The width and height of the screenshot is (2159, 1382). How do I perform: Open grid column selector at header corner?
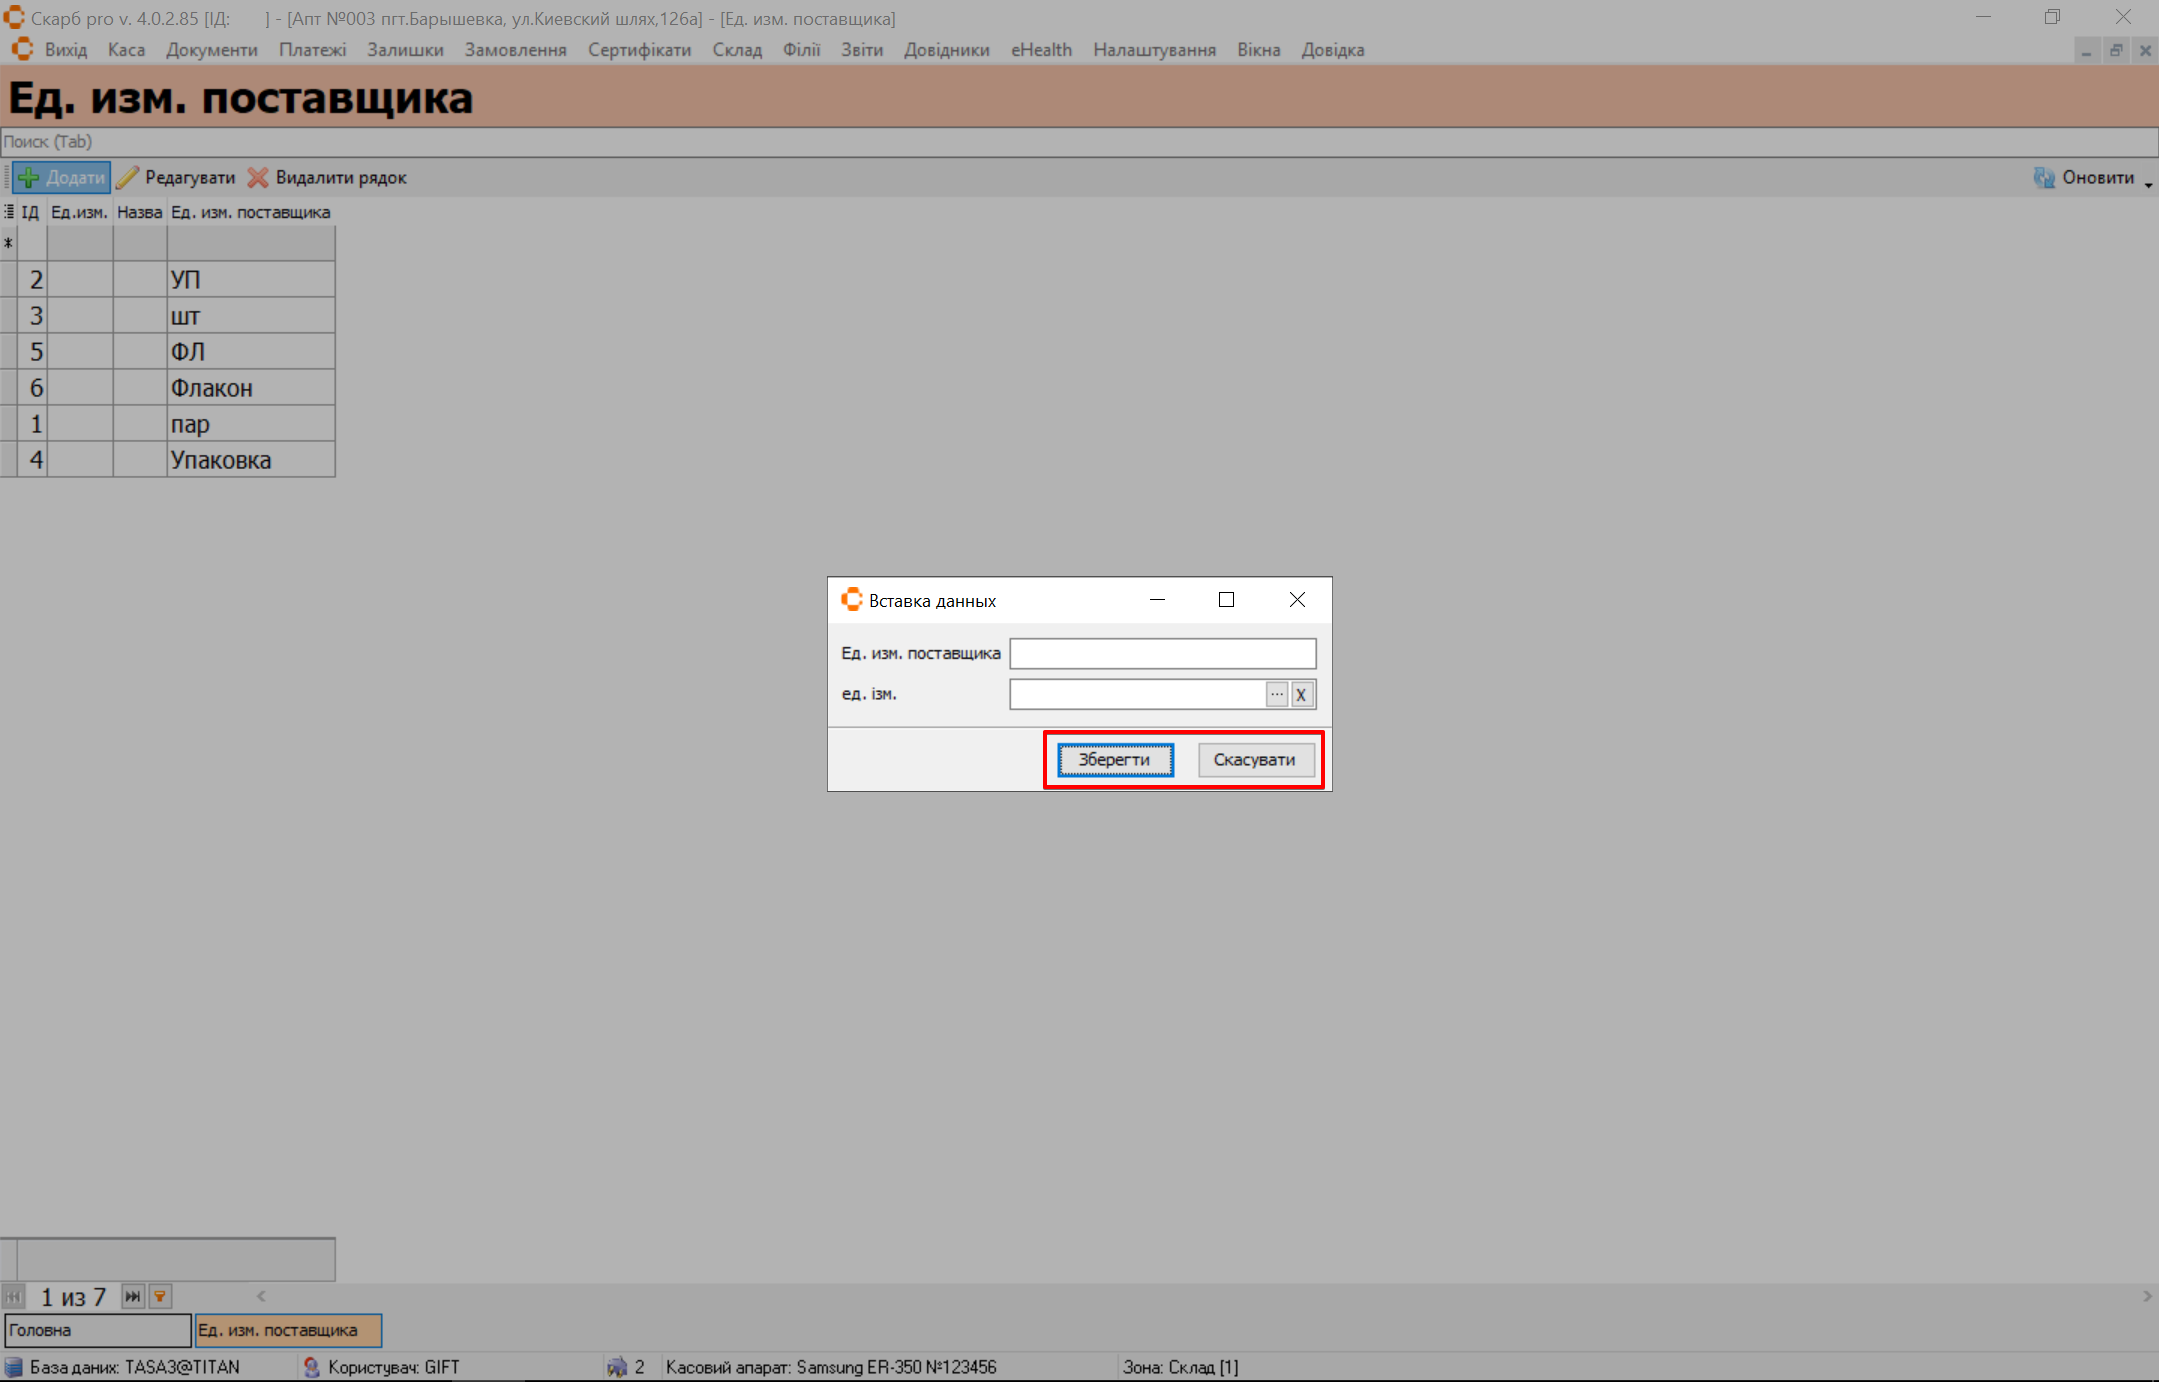[x=9, y=212]
